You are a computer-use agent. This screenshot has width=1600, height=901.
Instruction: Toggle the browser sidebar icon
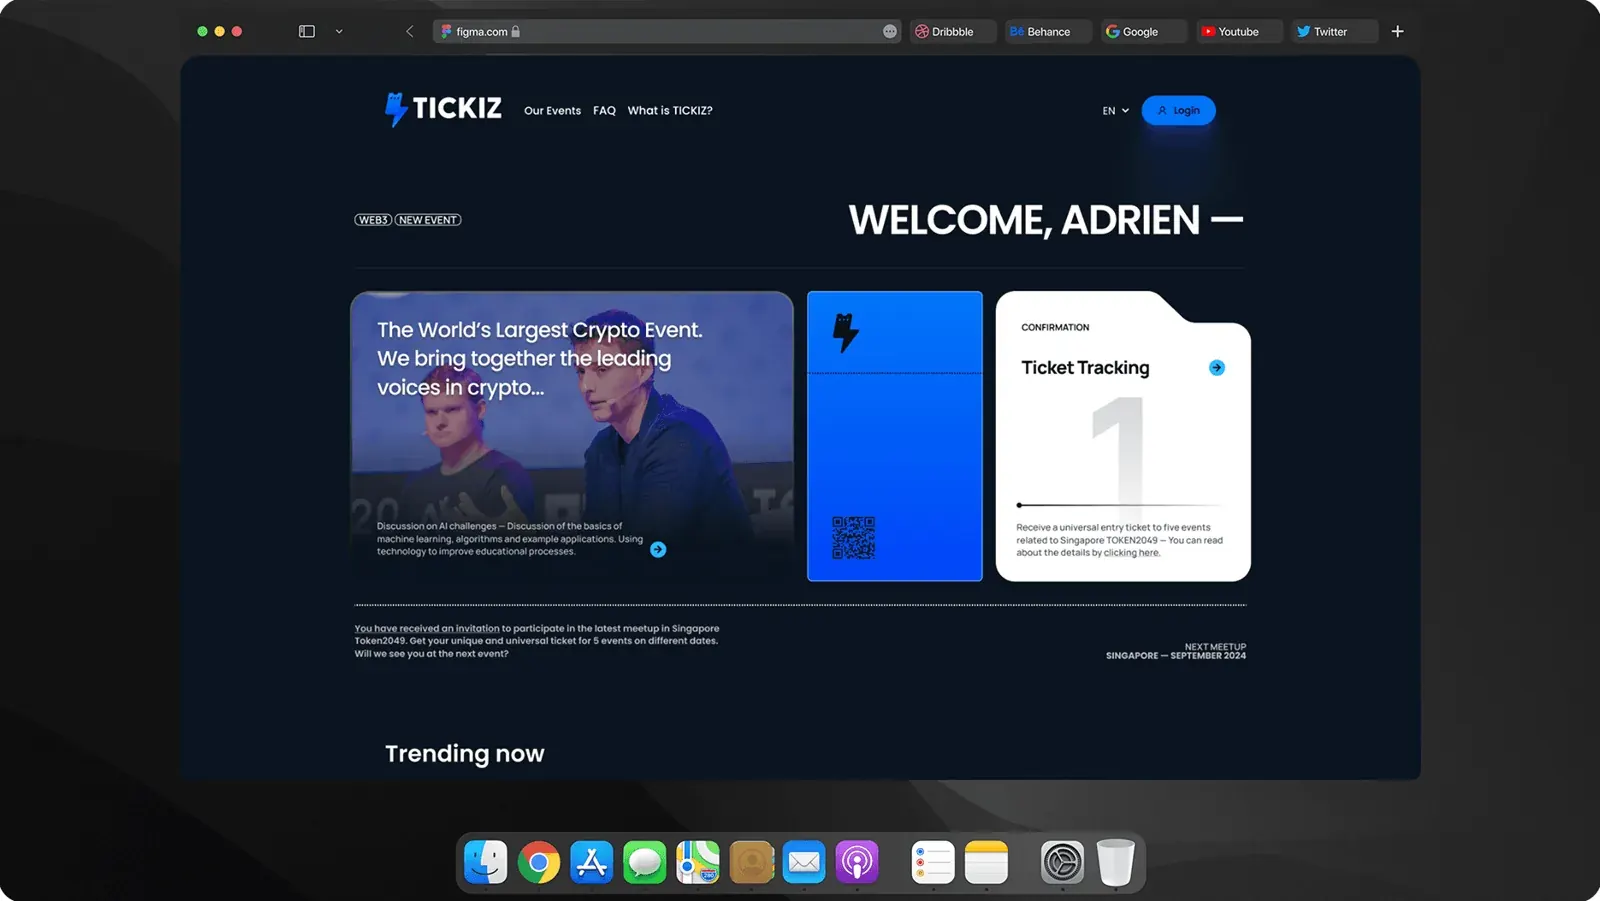(x=307, y=31)
